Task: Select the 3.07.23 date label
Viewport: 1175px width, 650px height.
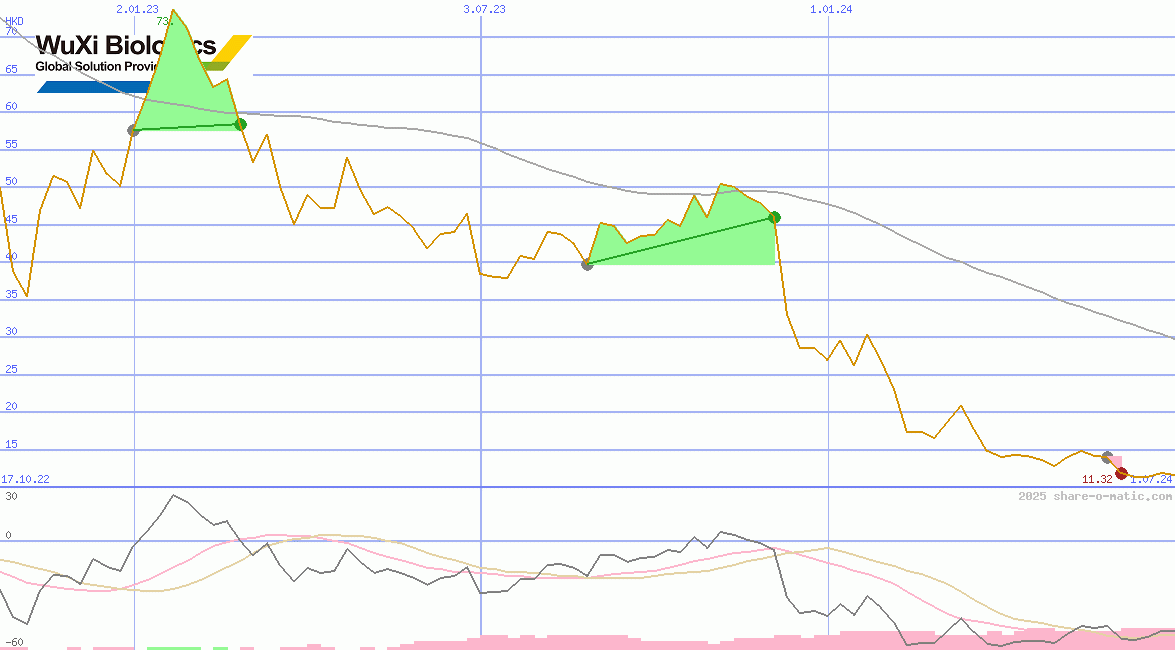Action: point(484,9)
